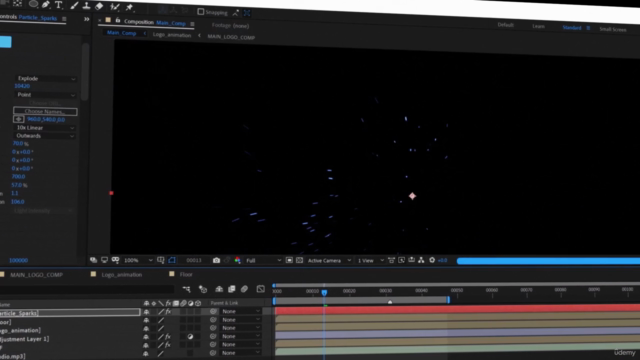The width and height of the screenshot is (640, 360).
Task: Open the Active Camera dropdown
Action: point(329,260)
